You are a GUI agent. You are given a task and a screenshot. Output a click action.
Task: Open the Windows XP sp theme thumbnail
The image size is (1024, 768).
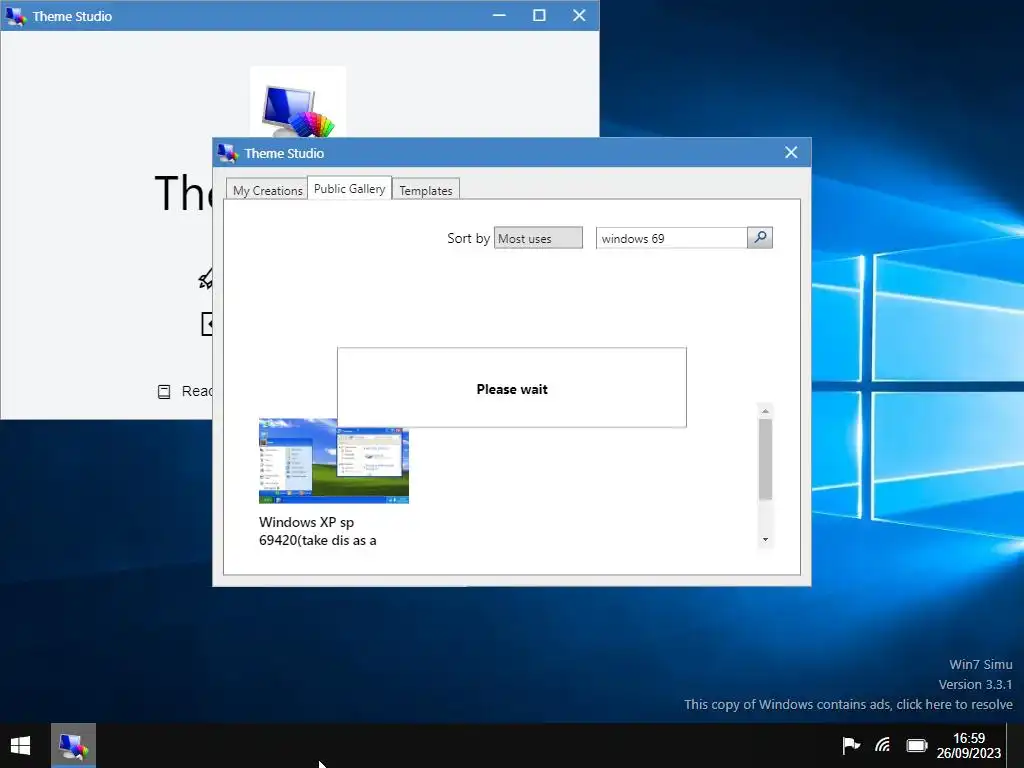pos(334,461)
